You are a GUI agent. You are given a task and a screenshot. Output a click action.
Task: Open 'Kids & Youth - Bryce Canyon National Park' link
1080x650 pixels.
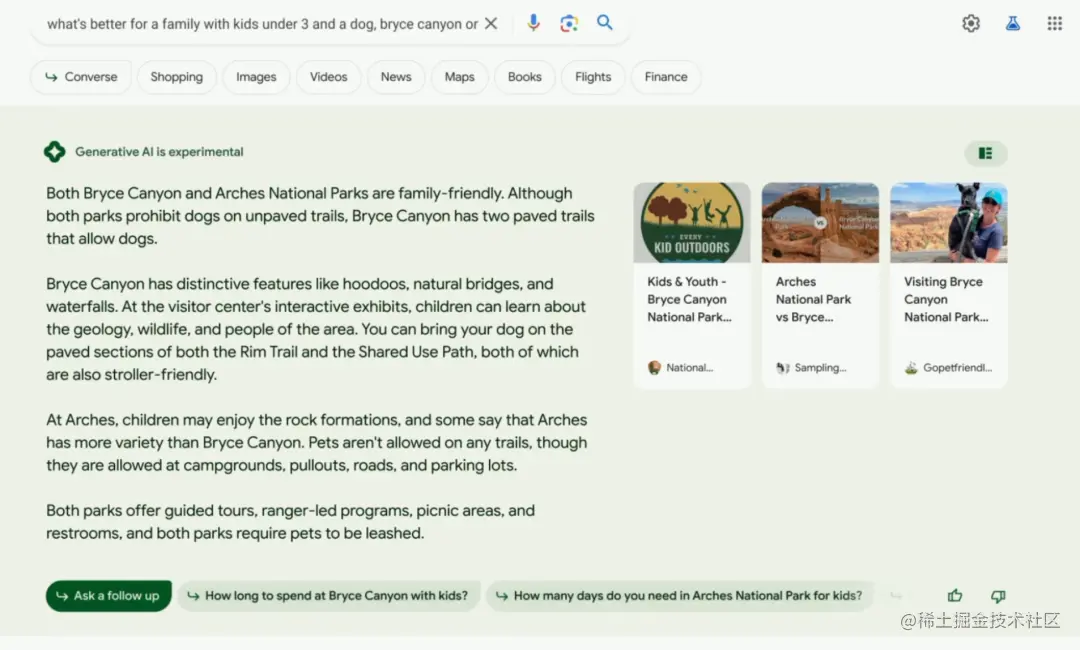click(689, 300)
